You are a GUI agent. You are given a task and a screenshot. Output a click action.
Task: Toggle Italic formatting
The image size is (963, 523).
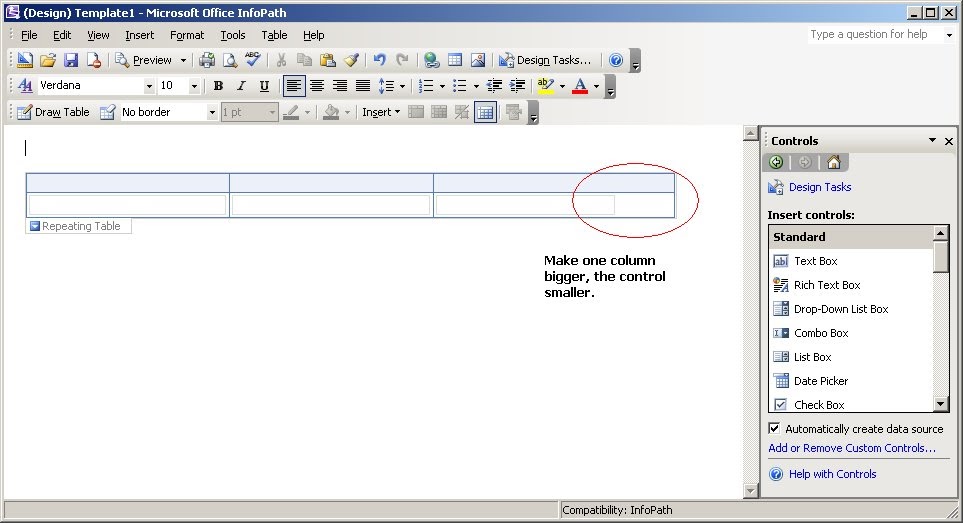coord(241,86)
